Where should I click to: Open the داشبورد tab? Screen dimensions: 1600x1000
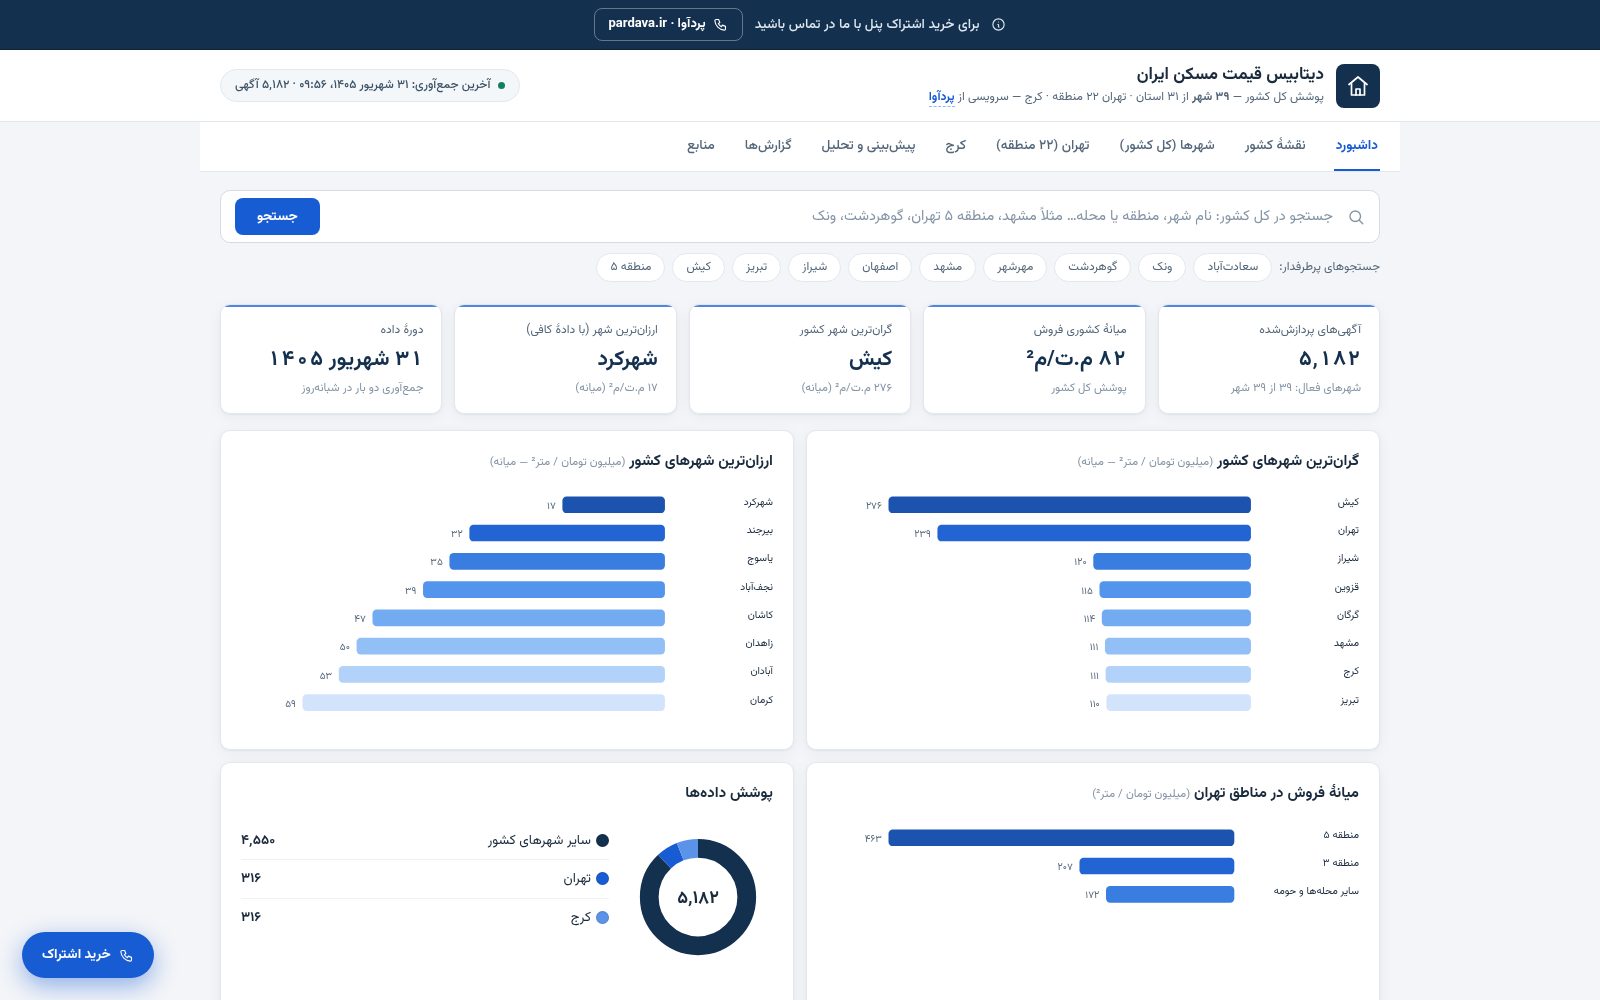tap(1357, 146)
